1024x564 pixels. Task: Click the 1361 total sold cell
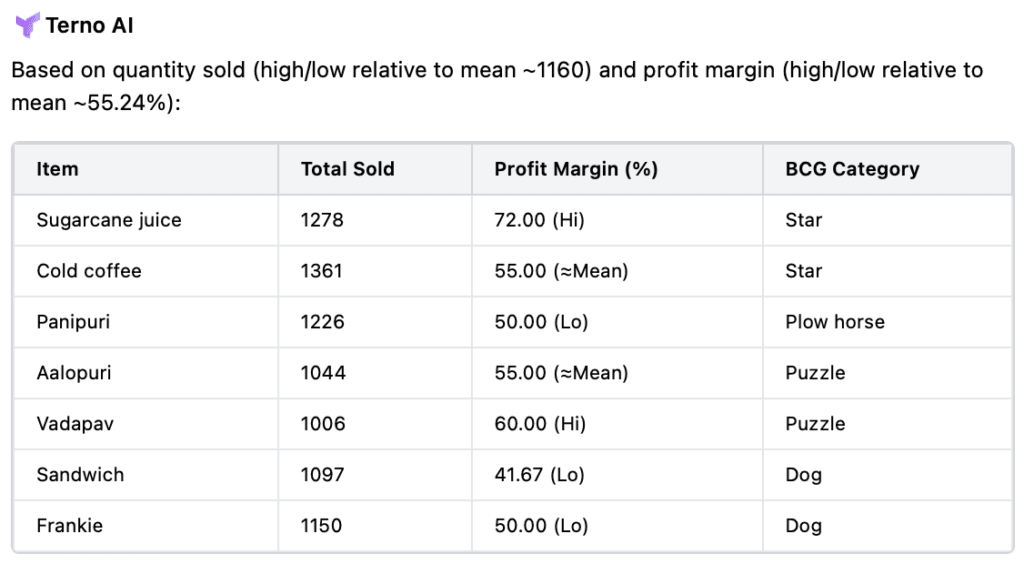pyautogui.click(x=322, y=271)
